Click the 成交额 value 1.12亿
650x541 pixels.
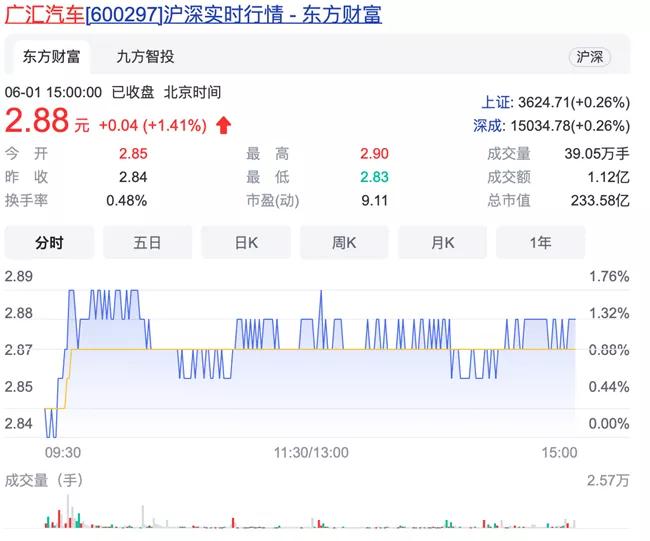609,177
